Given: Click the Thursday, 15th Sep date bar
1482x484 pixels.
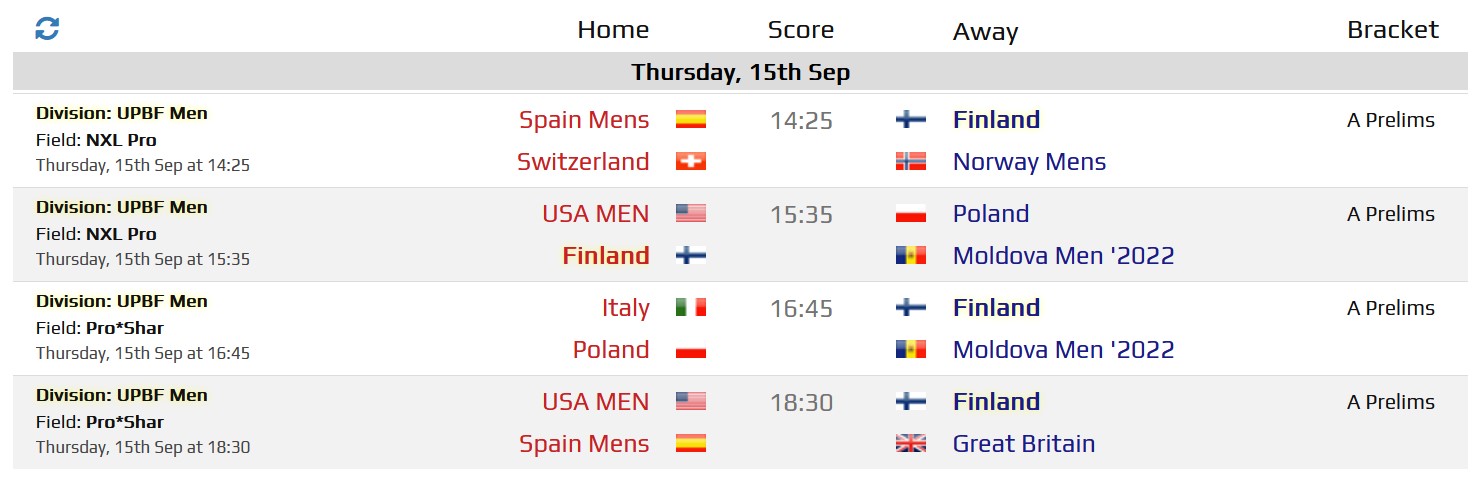Looking at the screenshot, I should point(740,73).
